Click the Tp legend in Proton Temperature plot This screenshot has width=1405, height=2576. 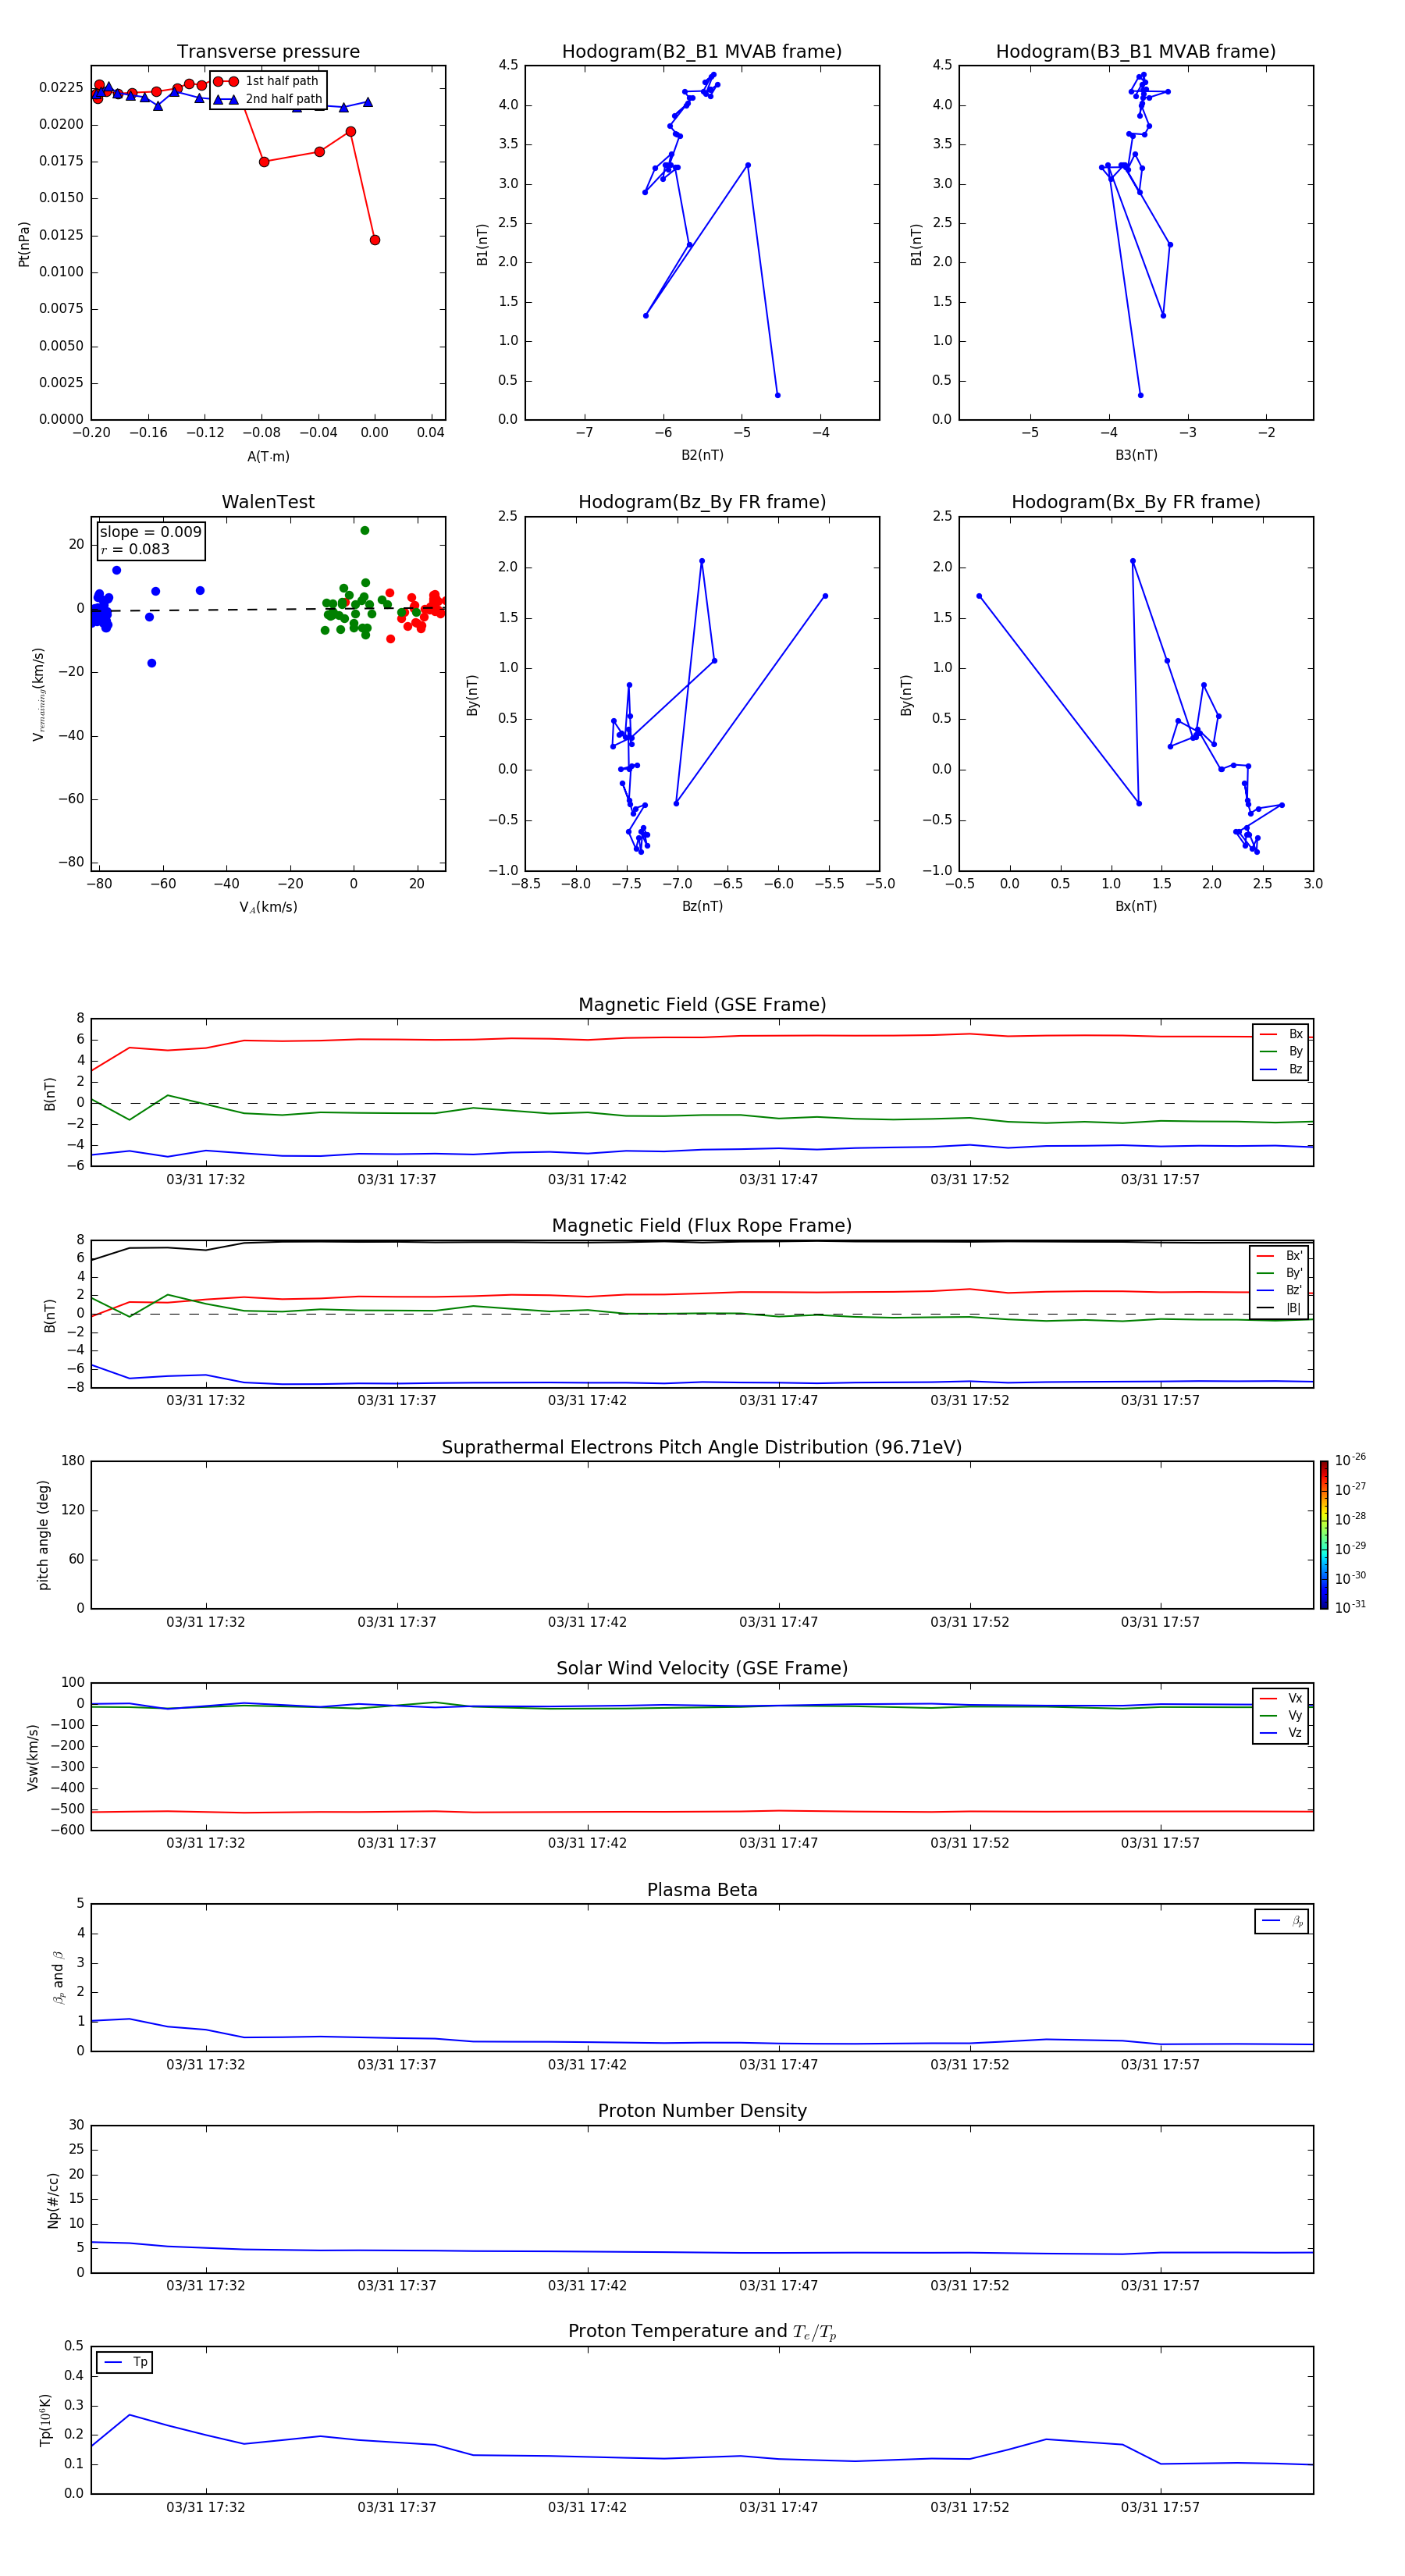click(x=125, y=2362)
